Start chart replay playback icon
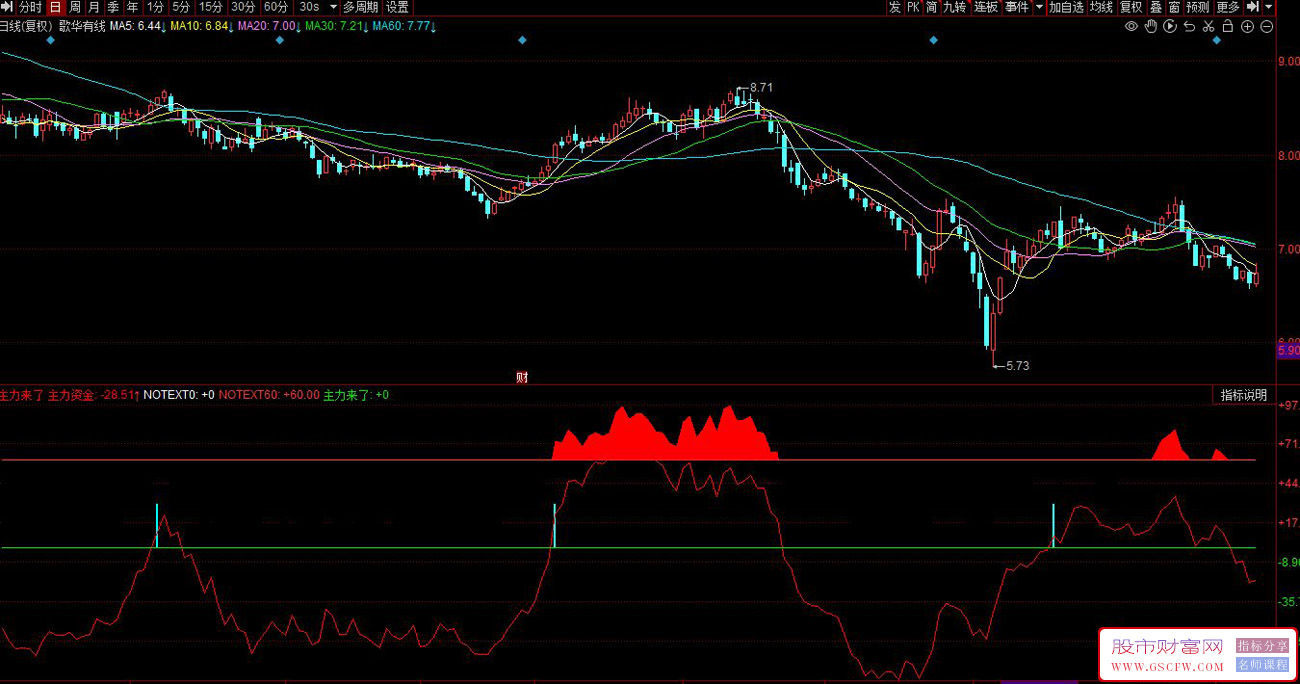This screenshot has height=684, width=1300. (1169, 27)
